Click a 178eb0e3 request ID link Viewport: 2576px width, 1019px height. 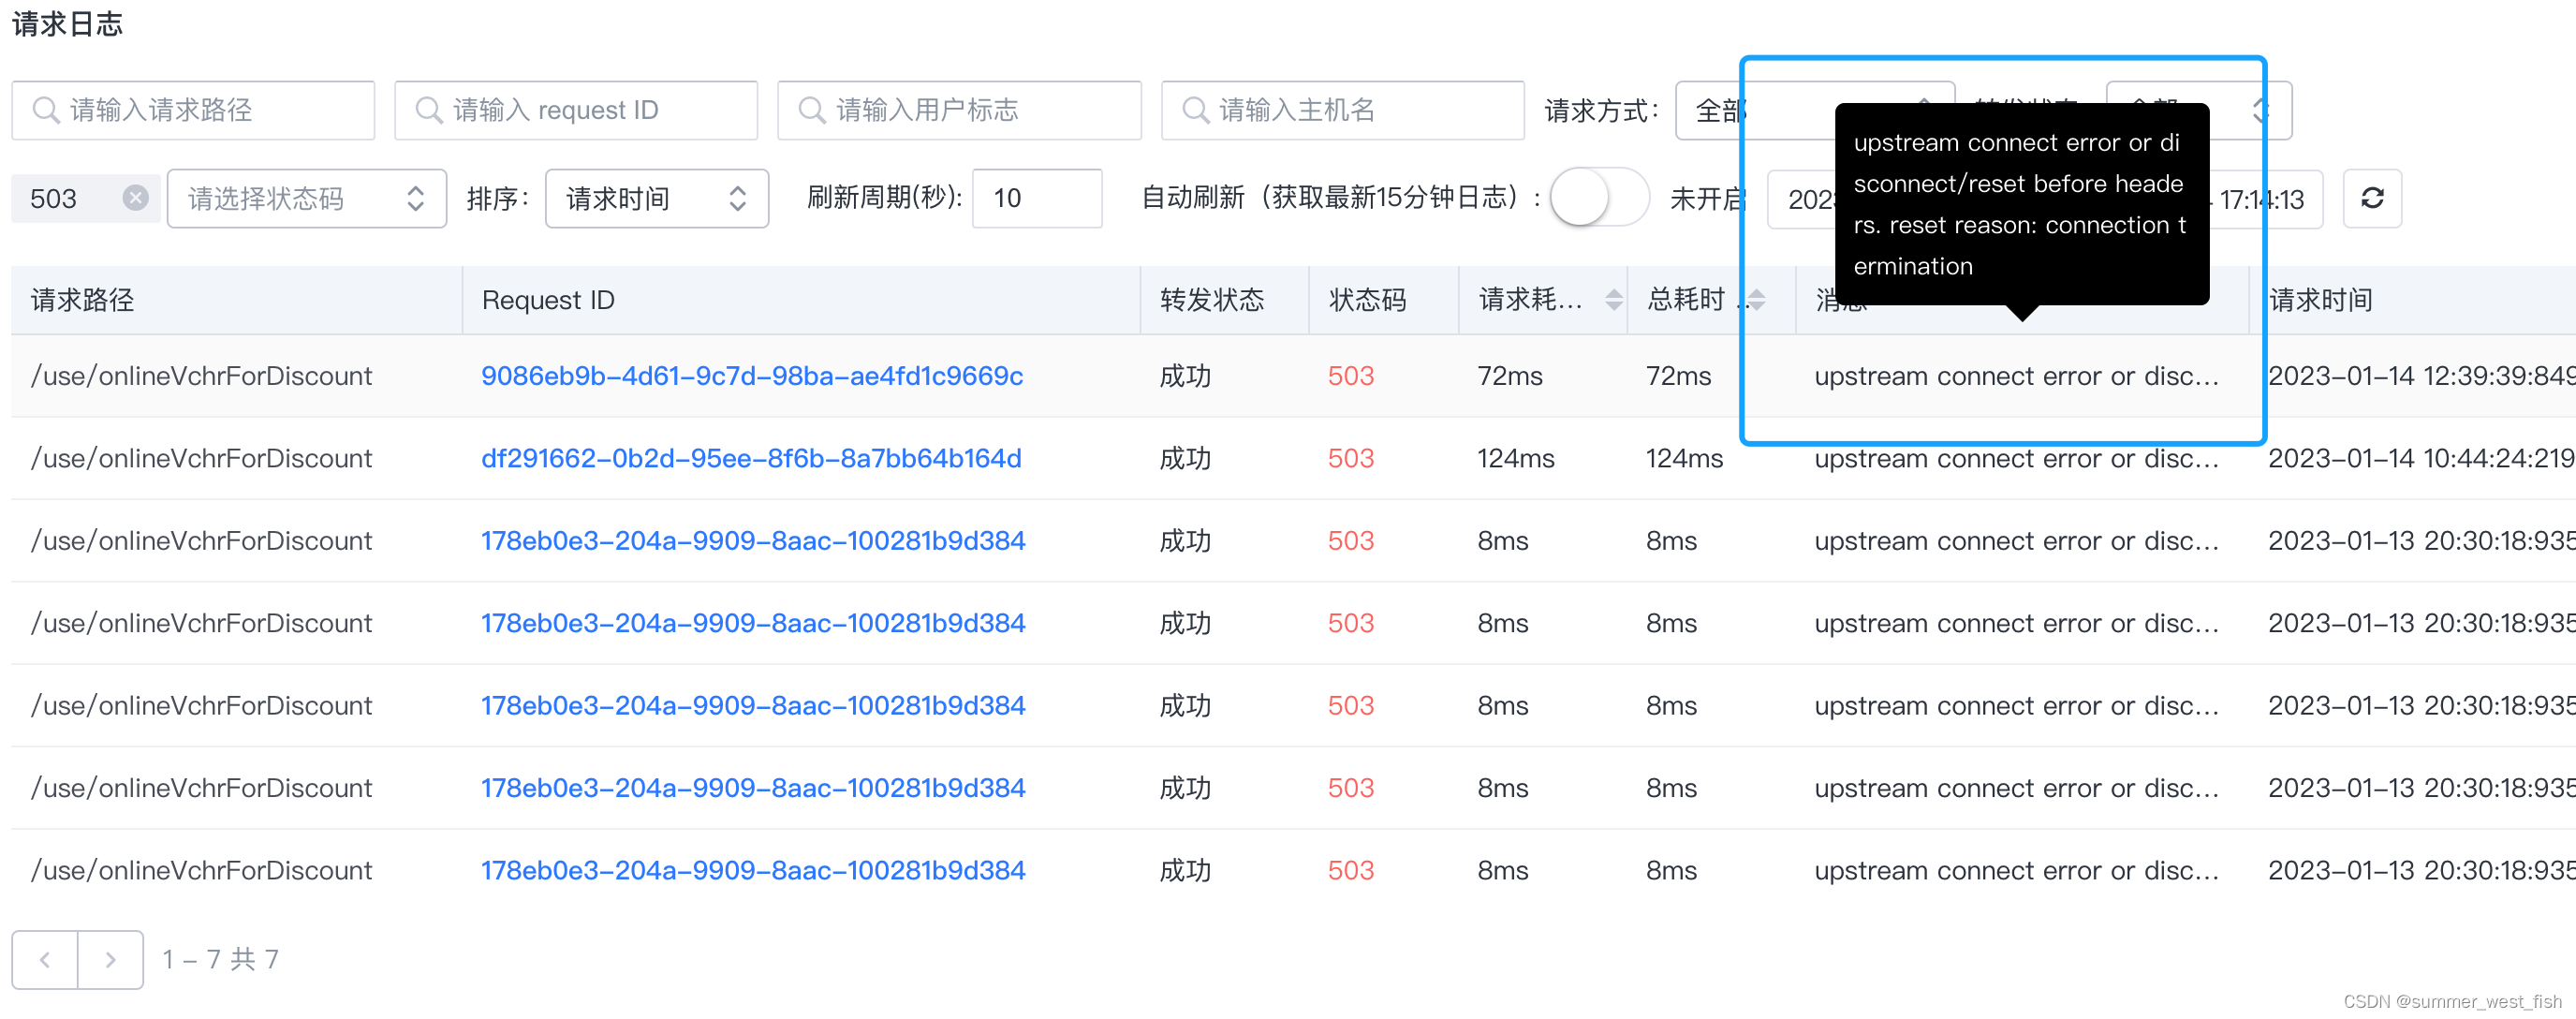point(752,540)
